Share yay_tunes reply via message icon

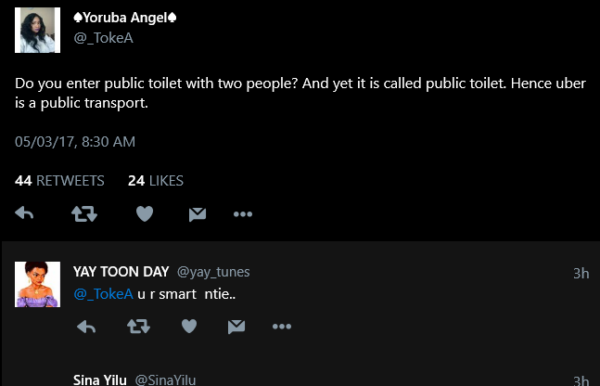(x=236, y=327)
